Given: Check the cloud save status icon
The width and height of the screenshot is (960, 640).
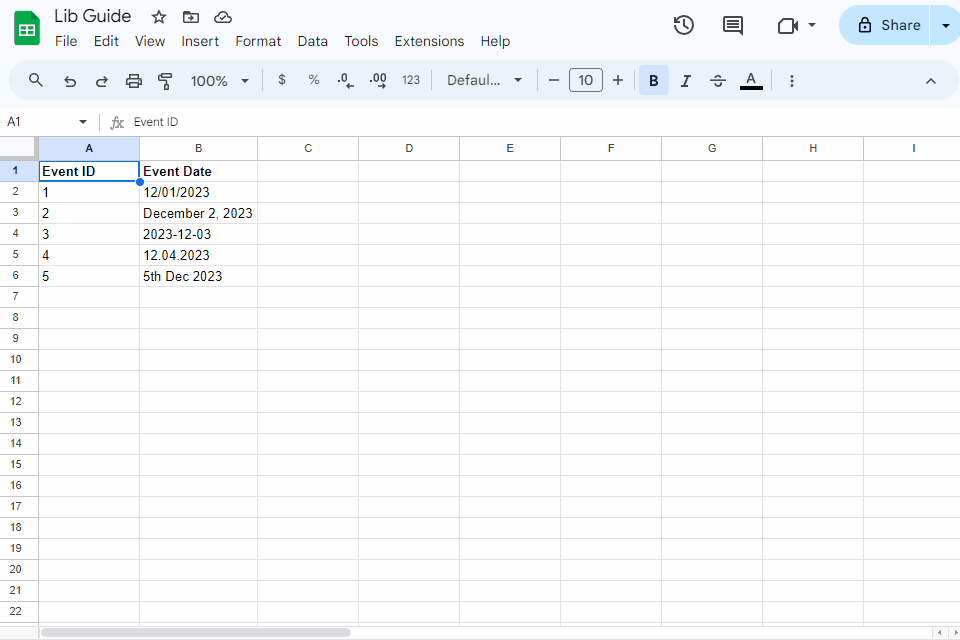Looking at the screenshot, I should (223, 17).
